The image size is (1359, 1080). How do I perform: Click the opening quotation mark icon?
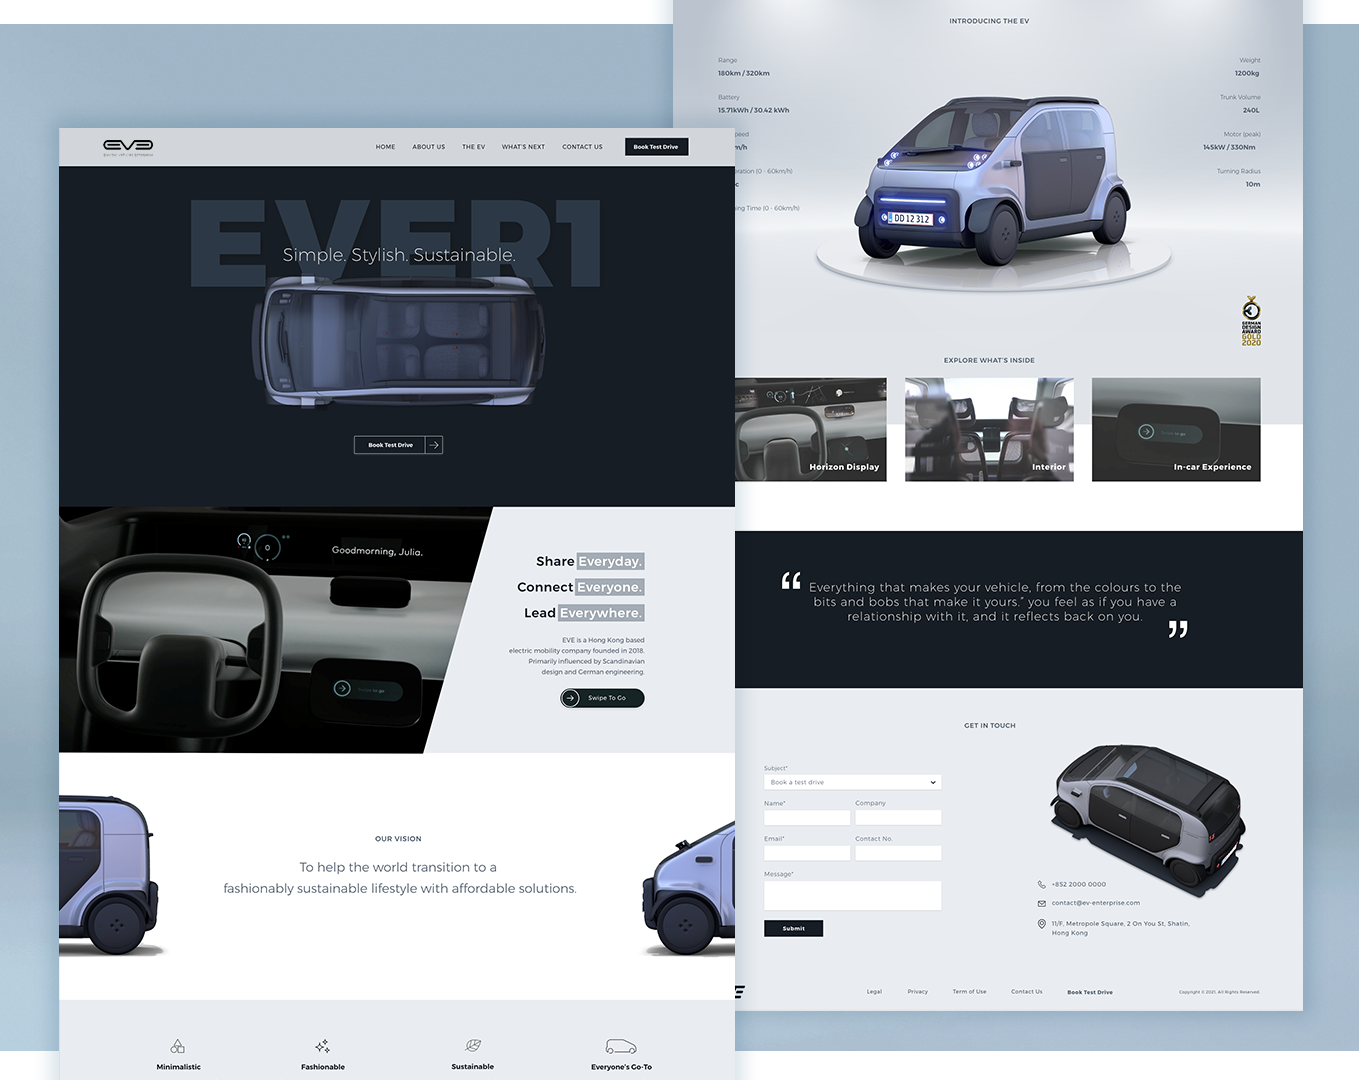point(791,581)
